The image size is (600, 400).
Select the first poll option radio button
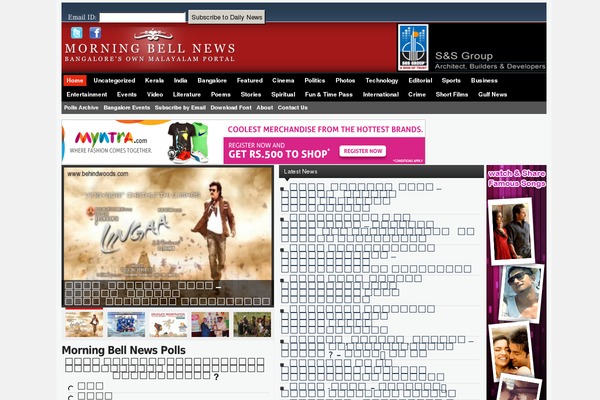(x=71, y=388)
